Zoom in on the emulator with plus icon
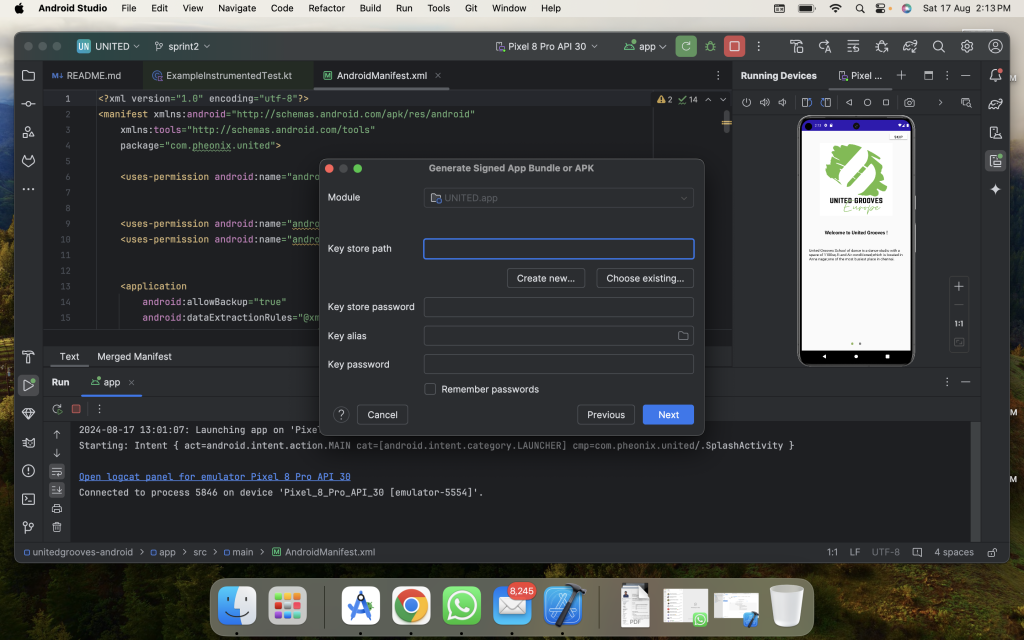Image resolution: width=1024 pixels, height=640 pixels. click(959, 286)
